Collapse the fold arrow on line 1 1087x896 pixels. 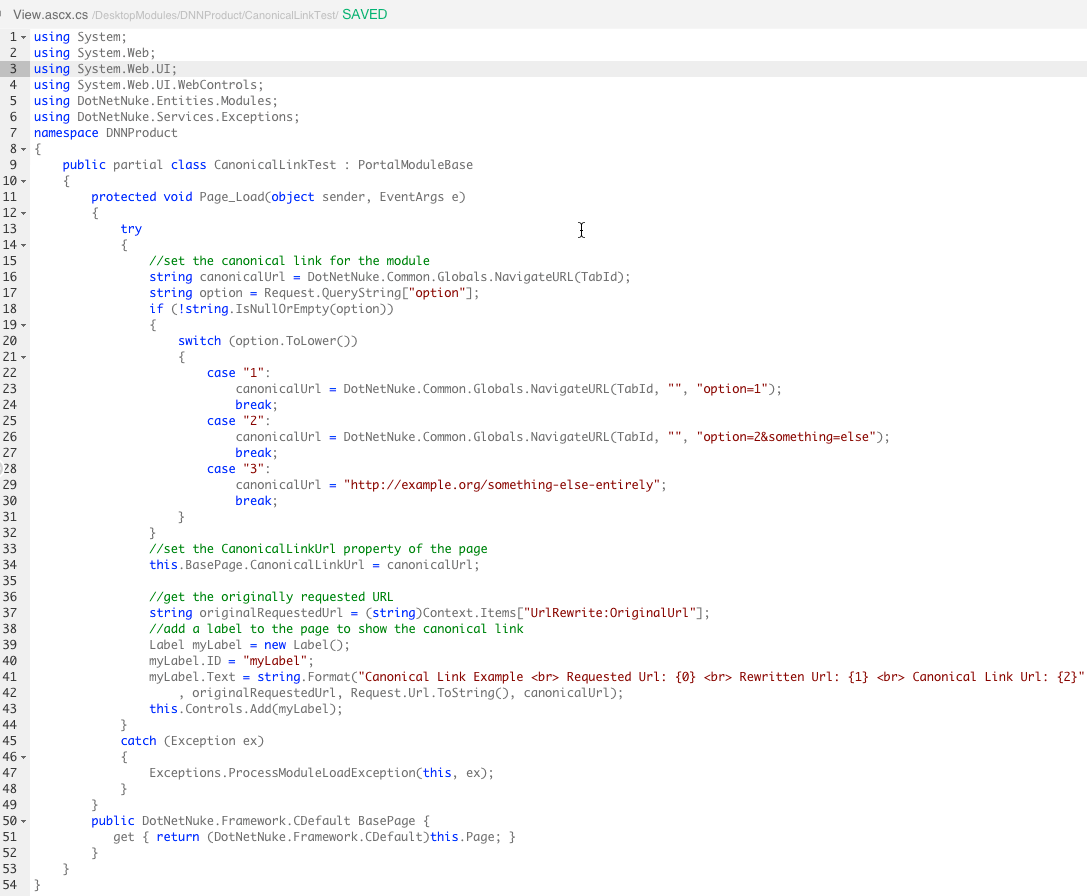click(x=24, y=37)
